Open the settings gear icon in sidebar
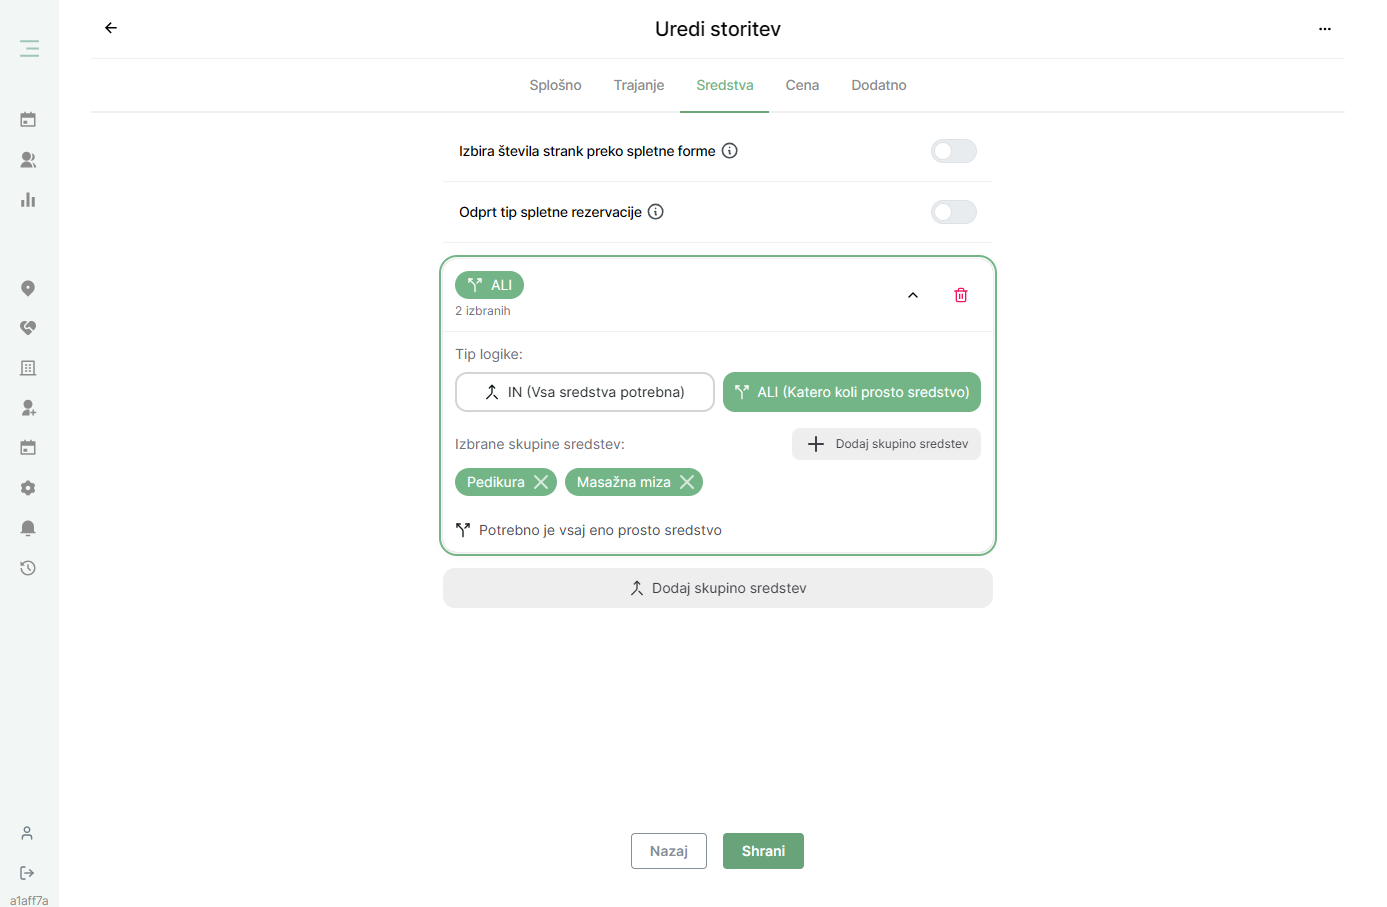Viewport: 1387px width, 907px height. click(28, 488)
